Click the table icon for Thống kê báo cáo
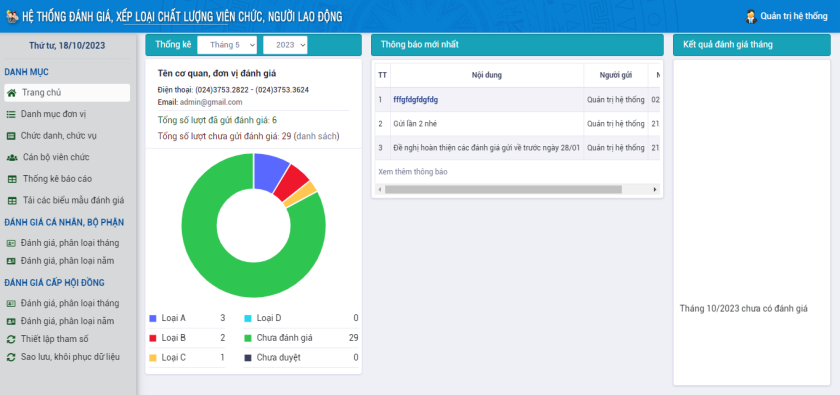 [x=12, y=178]
